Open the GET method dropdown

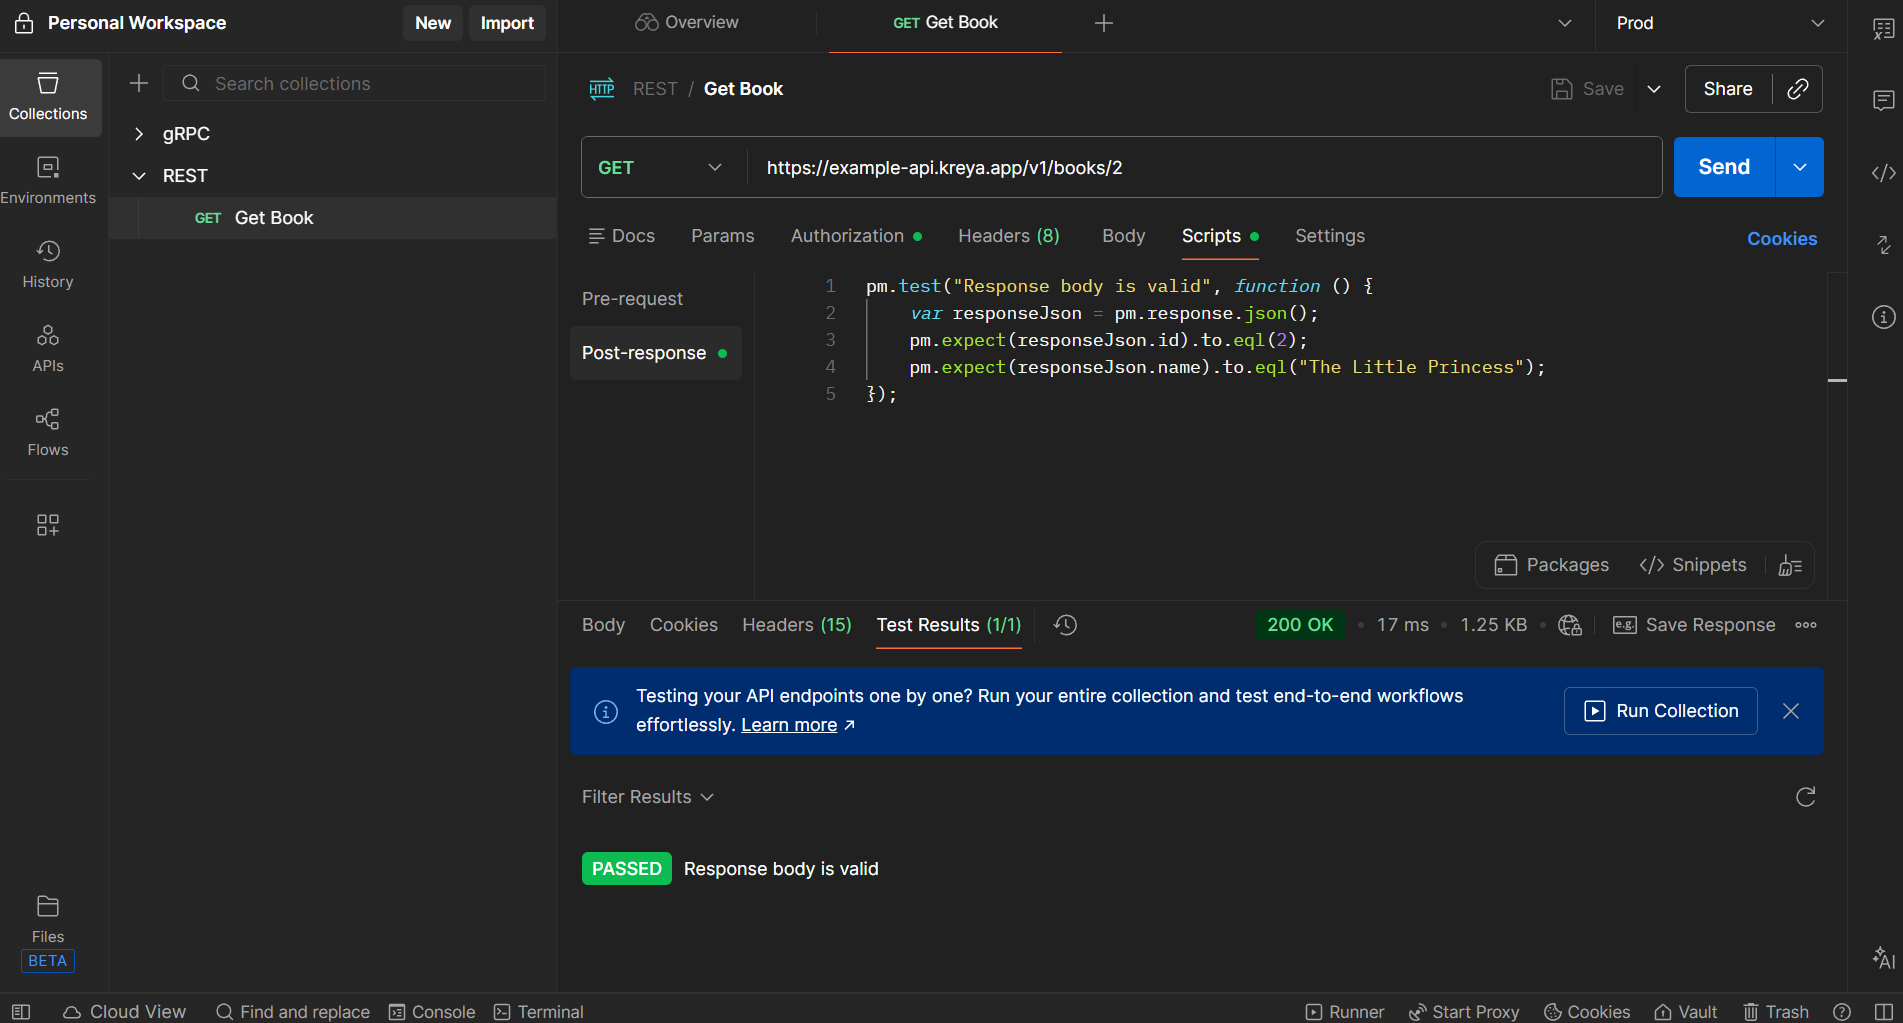click(x=660, y=168)
